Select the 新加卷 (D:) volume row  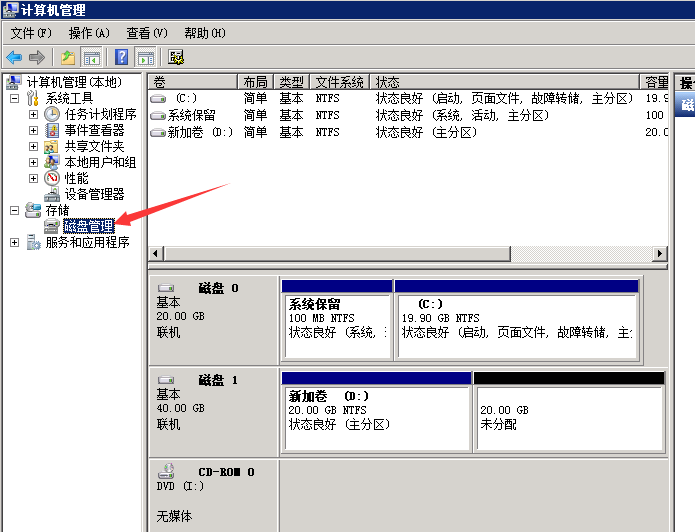200,132
